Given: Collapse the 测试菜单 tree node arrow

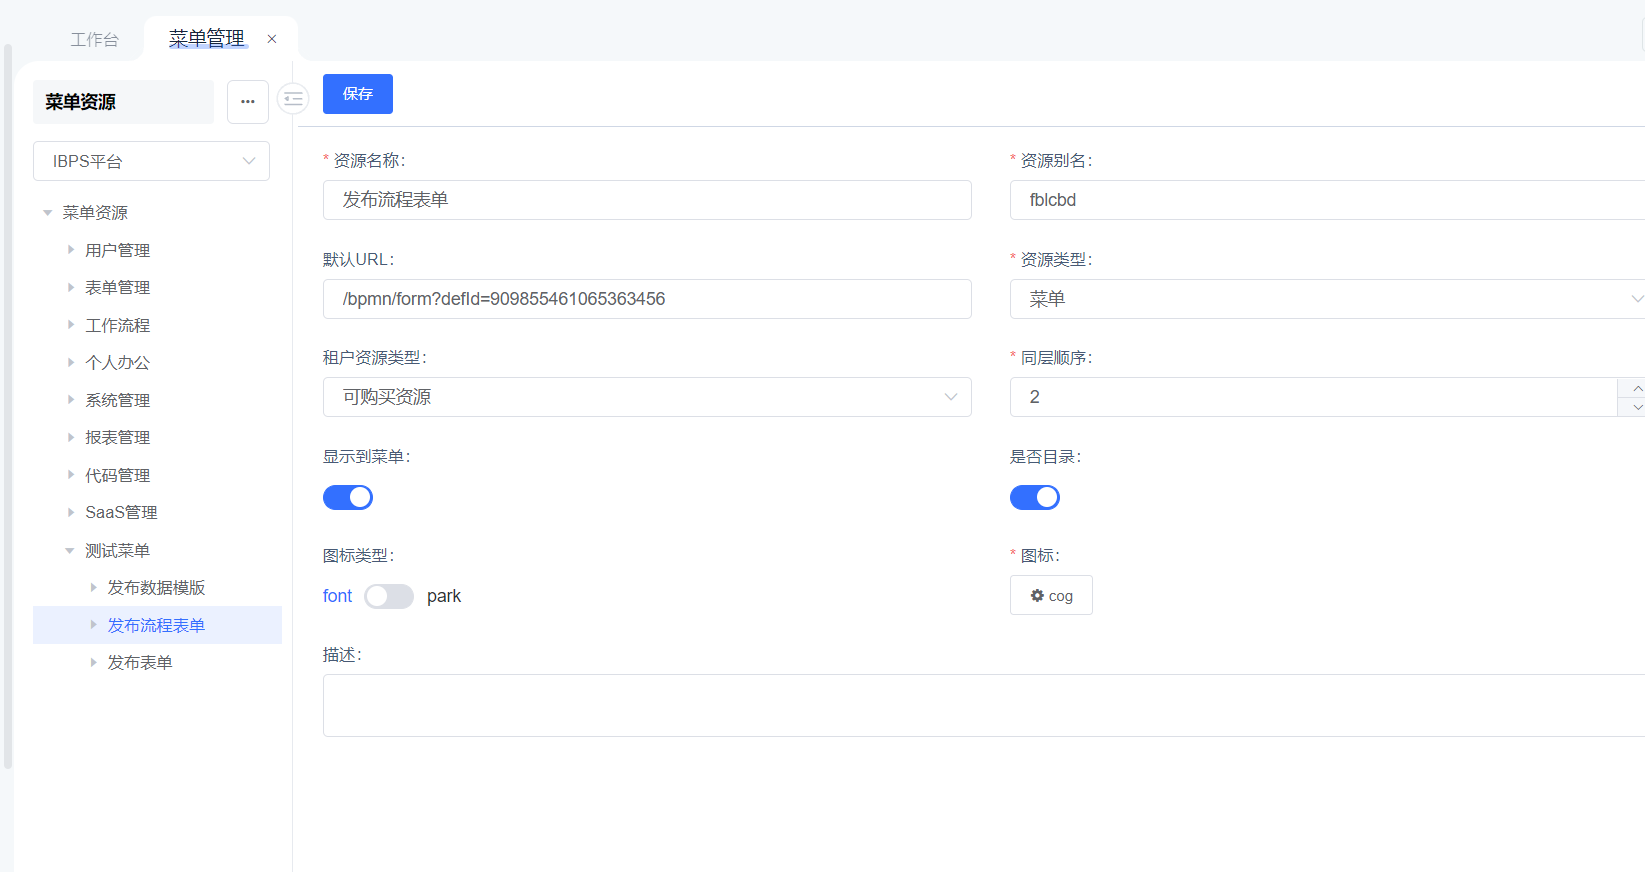Looking at the screenshot, I should [70, 551].
